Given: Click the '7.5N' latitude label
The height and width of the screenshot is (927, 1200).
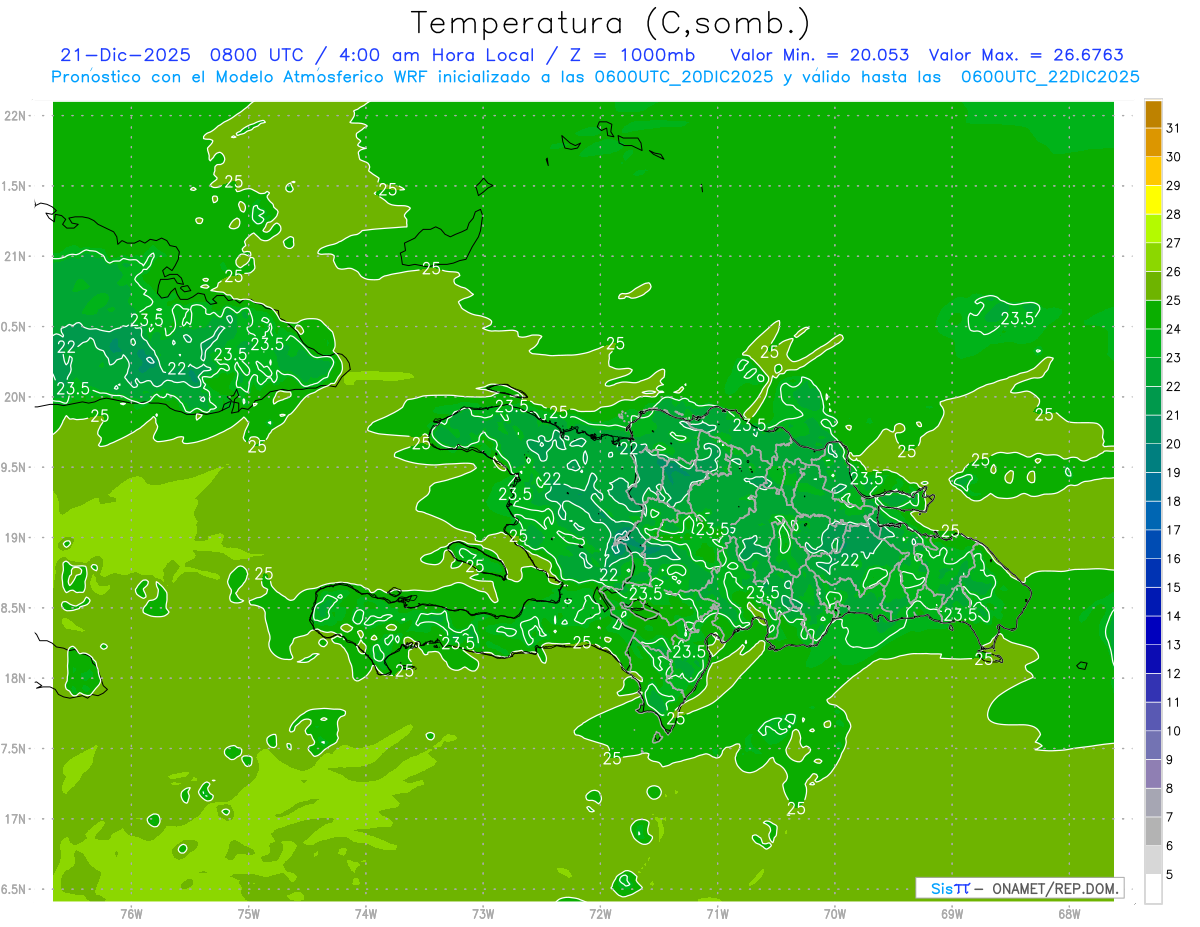Looking at the screenshot, I should click(x=15, y=748).
